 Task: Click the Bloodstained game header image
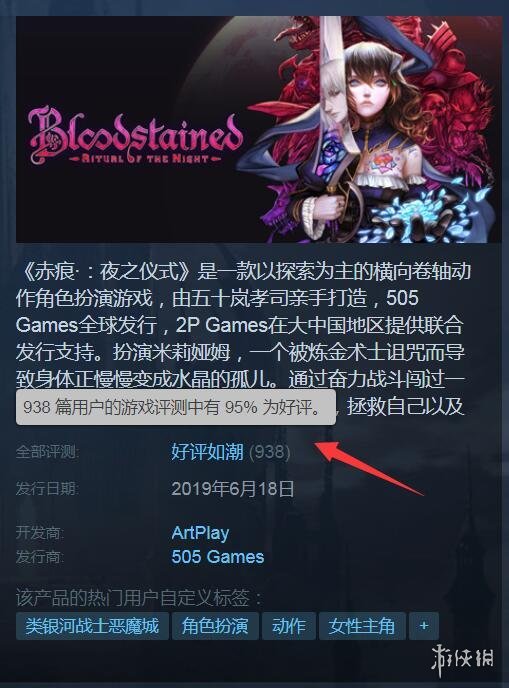[259, 129]
